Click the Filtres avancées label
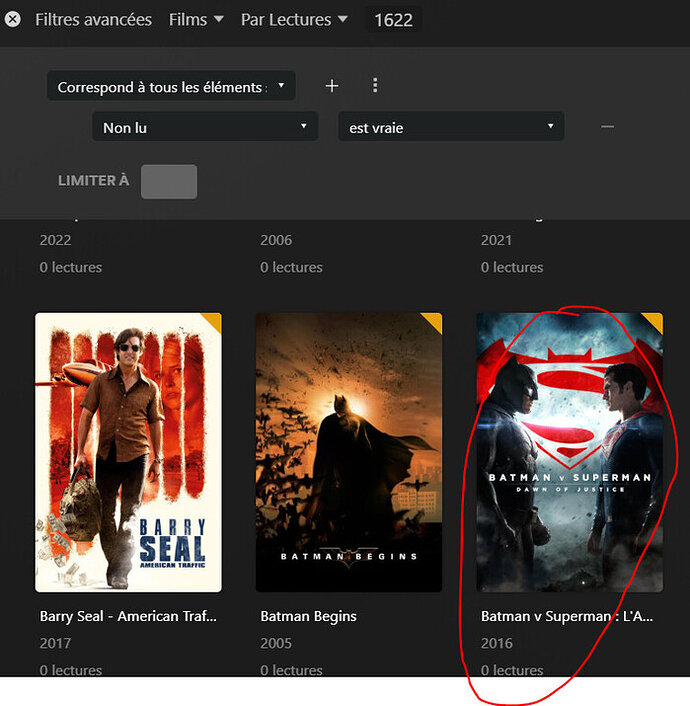 (x=93, y=20)
